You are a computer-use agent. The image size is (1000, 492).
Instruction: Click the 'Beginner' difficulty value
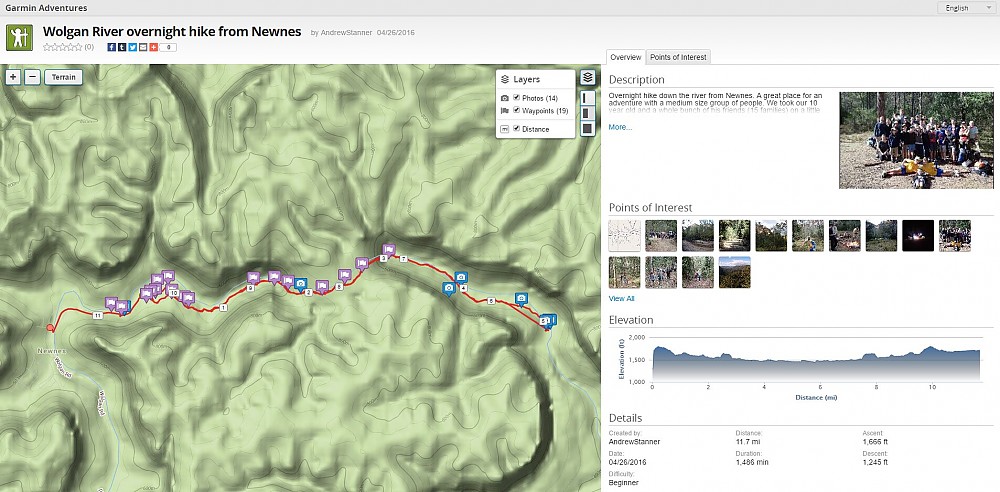[624, 482]
